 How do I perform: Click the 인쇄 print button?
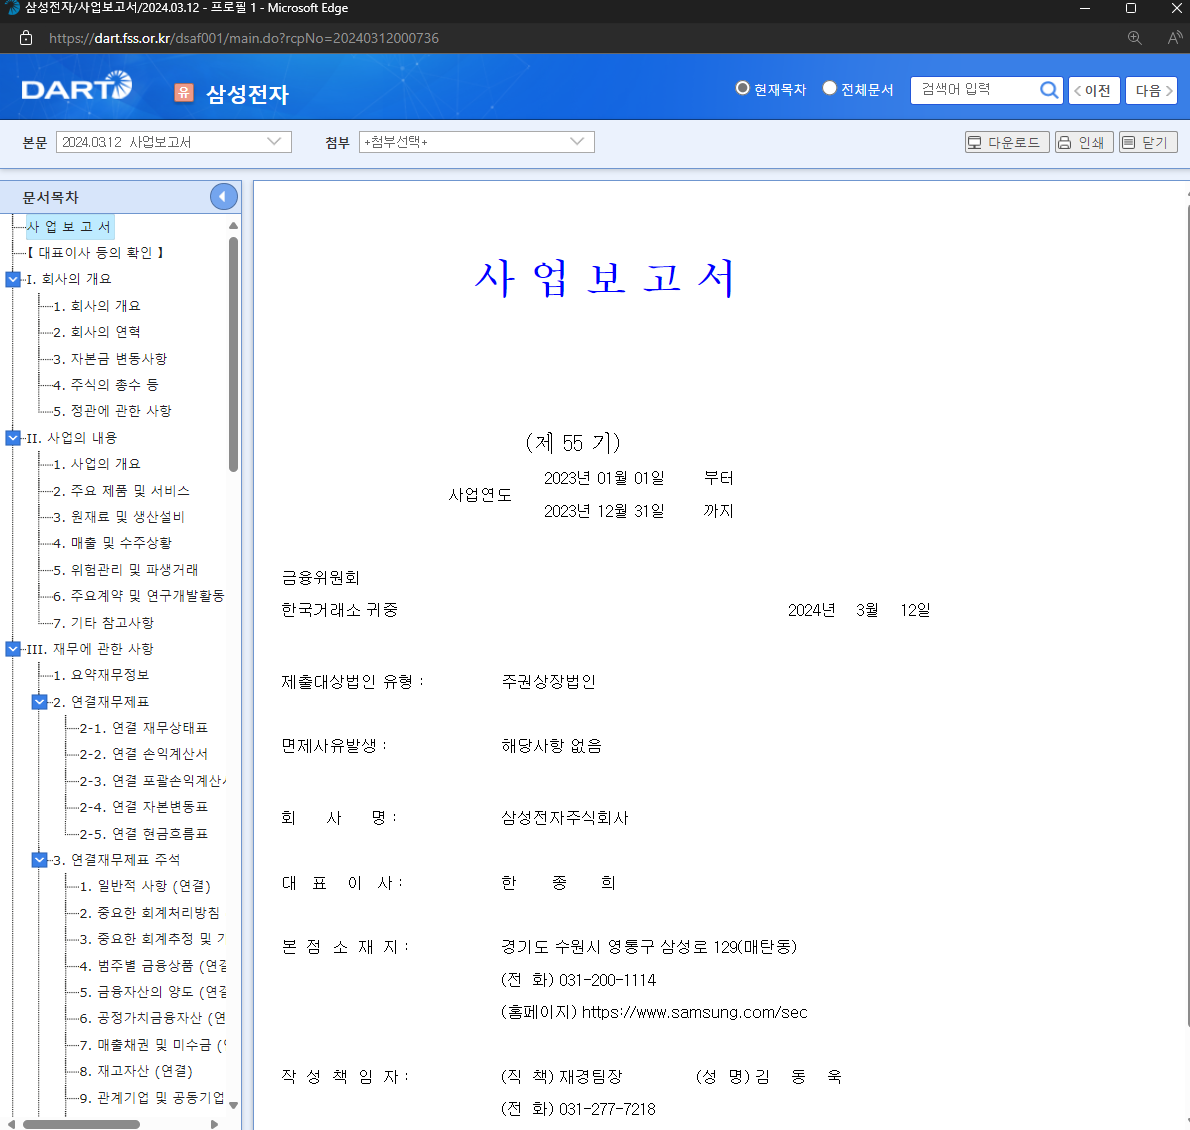click(1084, 142)
